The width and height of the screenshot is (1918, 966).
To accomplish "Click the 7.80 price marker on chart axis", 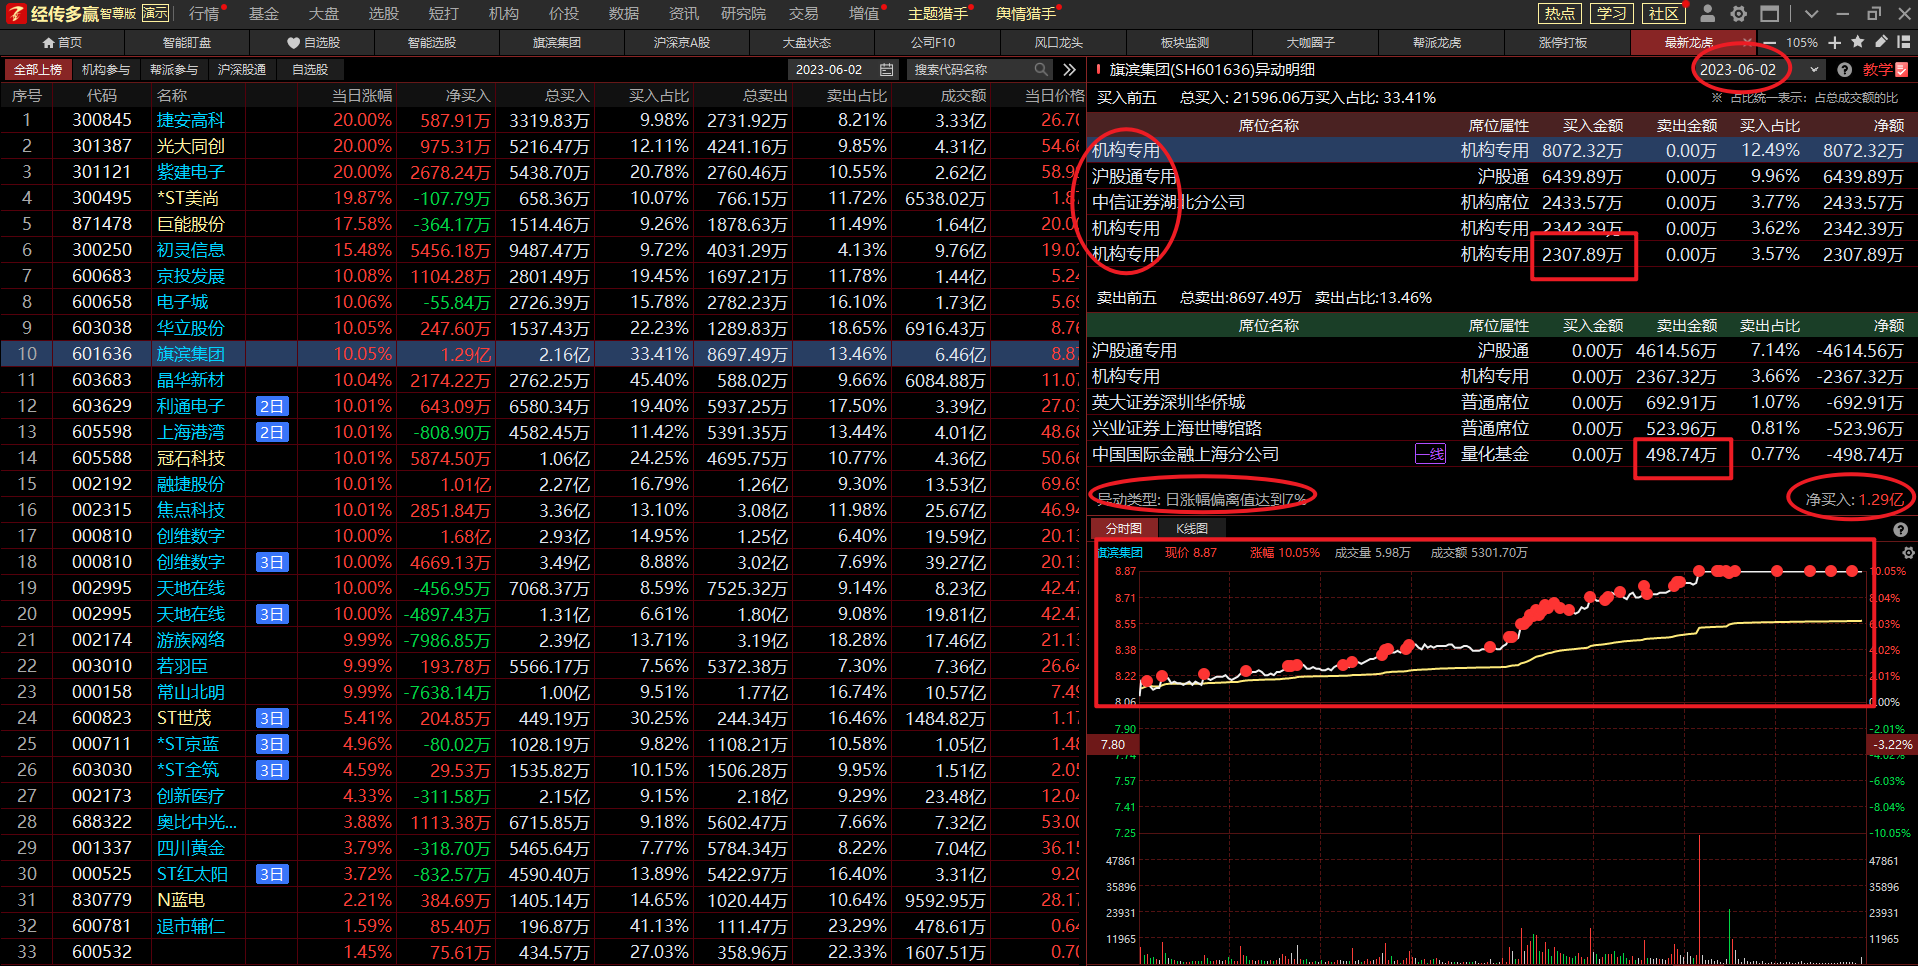I will coord(1113,744).
